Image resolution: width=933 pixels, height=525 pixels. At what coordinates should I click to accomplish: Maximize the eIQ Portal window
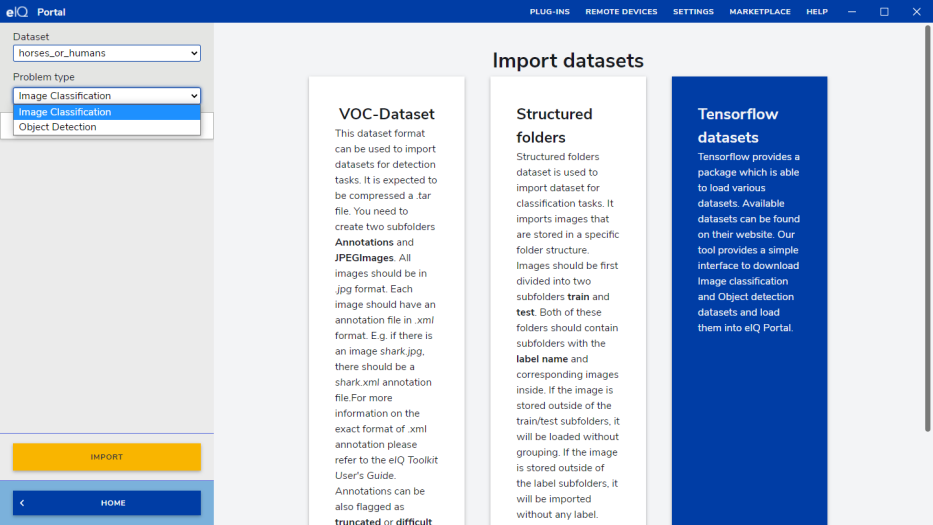click(x=884, y=12)
